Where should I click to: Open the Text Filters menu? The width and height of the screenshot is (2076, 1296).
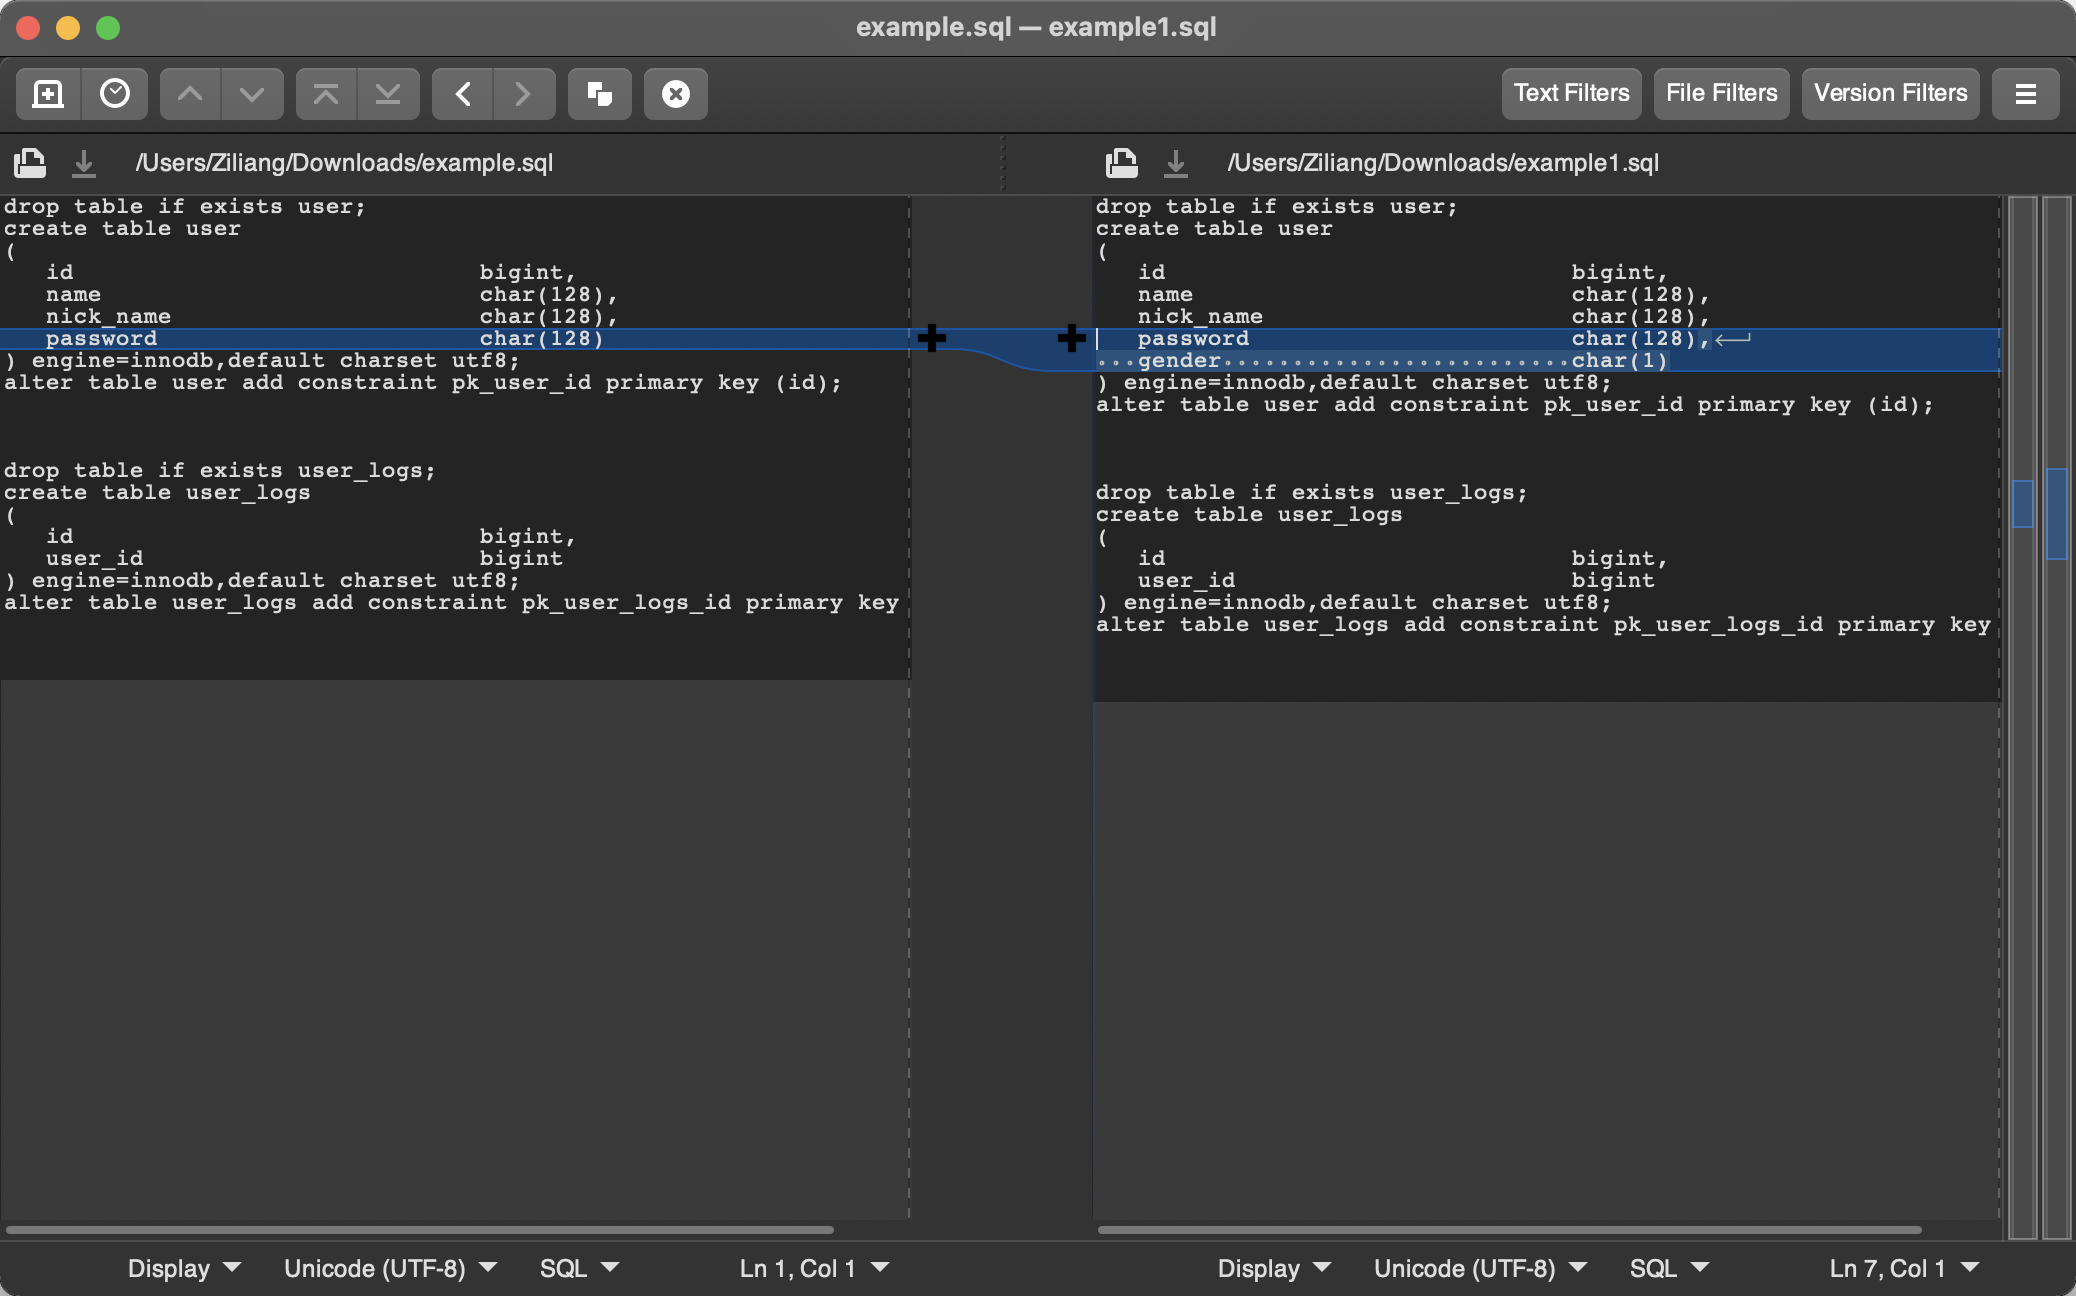[1571, 94]
